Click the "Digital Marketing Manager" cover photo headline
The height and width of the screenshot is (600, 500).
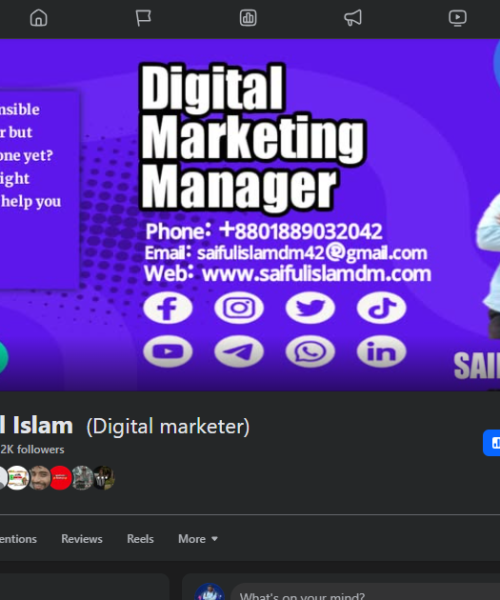(x=252, y=137)
